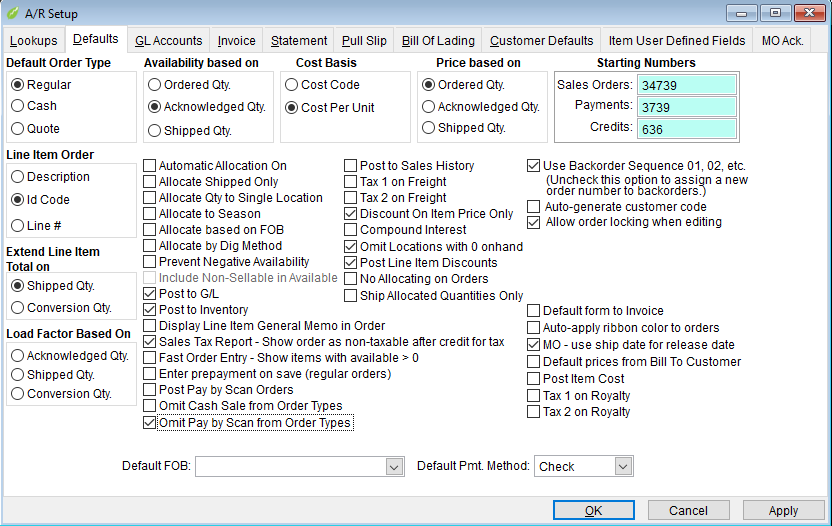The height and width of the screenshot is (526, 832).
Task: Expand the Default FOB dropdown
Action: click(392, 467)
